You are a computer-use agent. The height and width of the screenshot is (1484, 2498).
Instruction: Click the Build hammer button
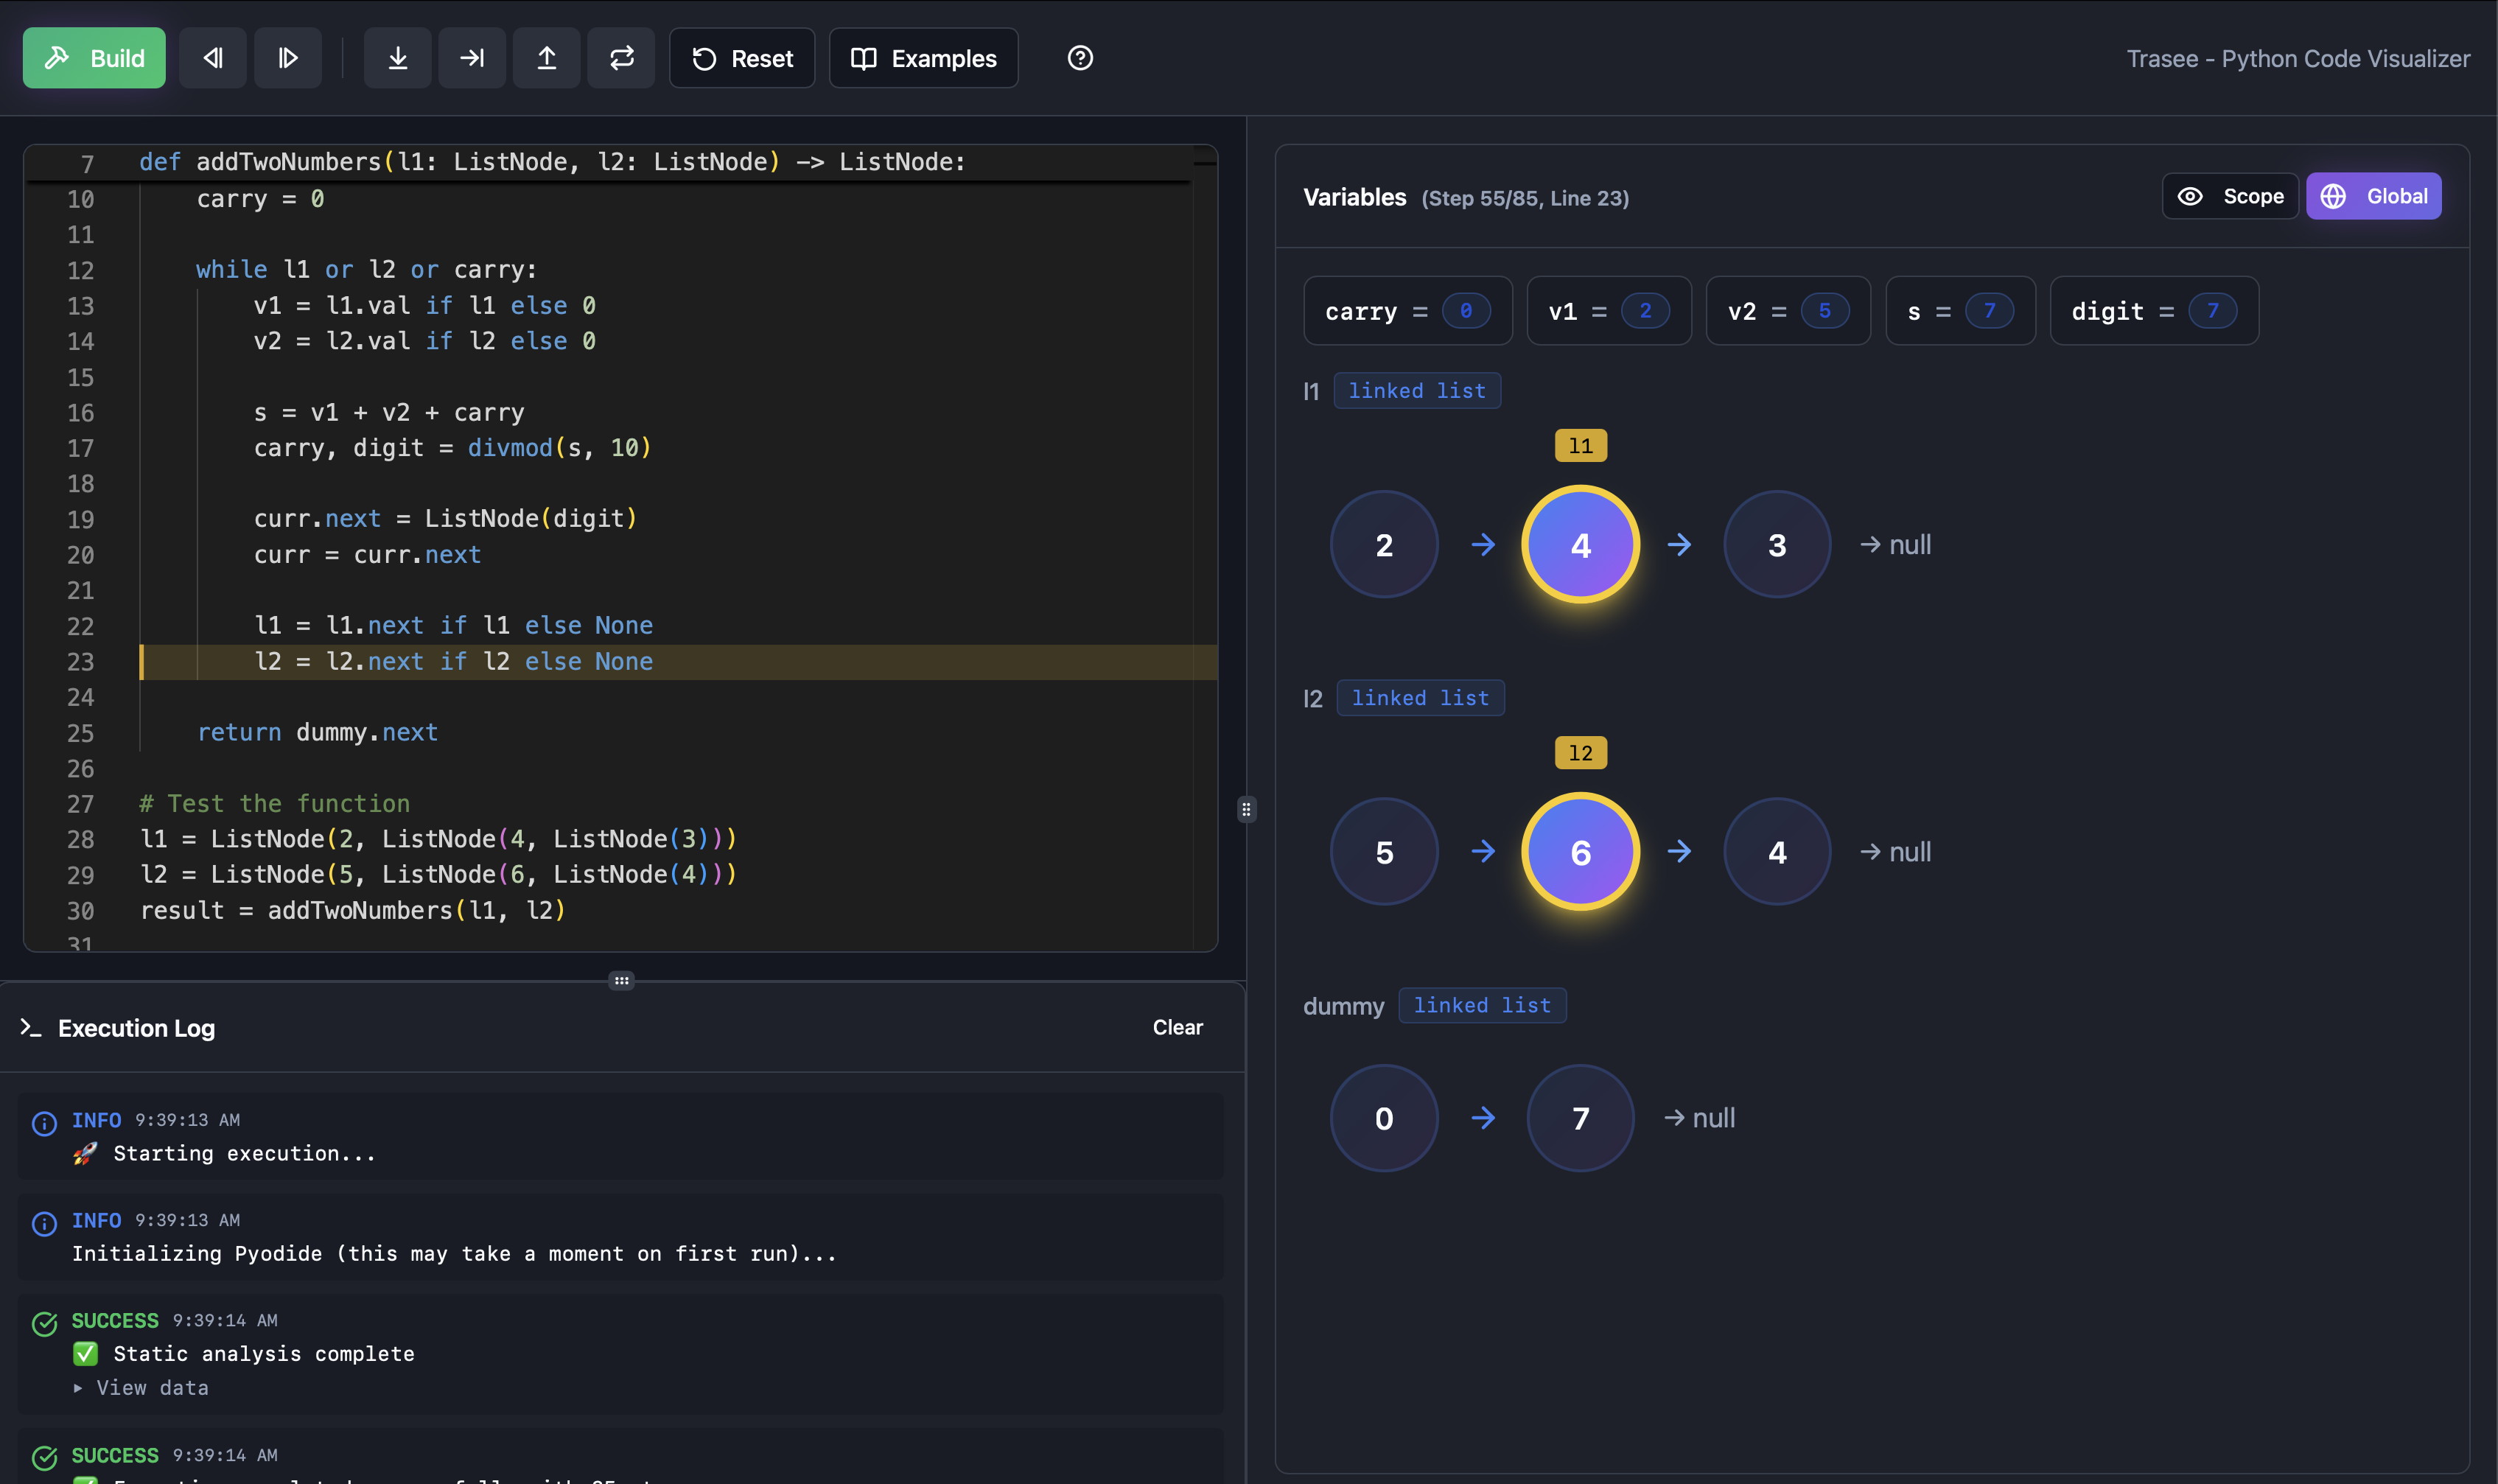tap(94, 58)
